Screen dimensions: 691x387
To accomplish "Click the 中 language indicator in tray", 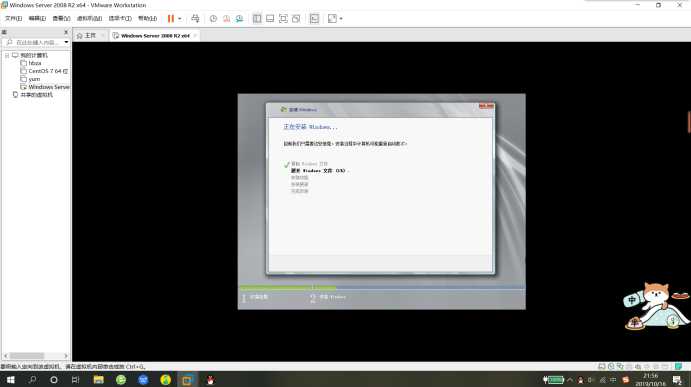I will click(x=613, y=380).
